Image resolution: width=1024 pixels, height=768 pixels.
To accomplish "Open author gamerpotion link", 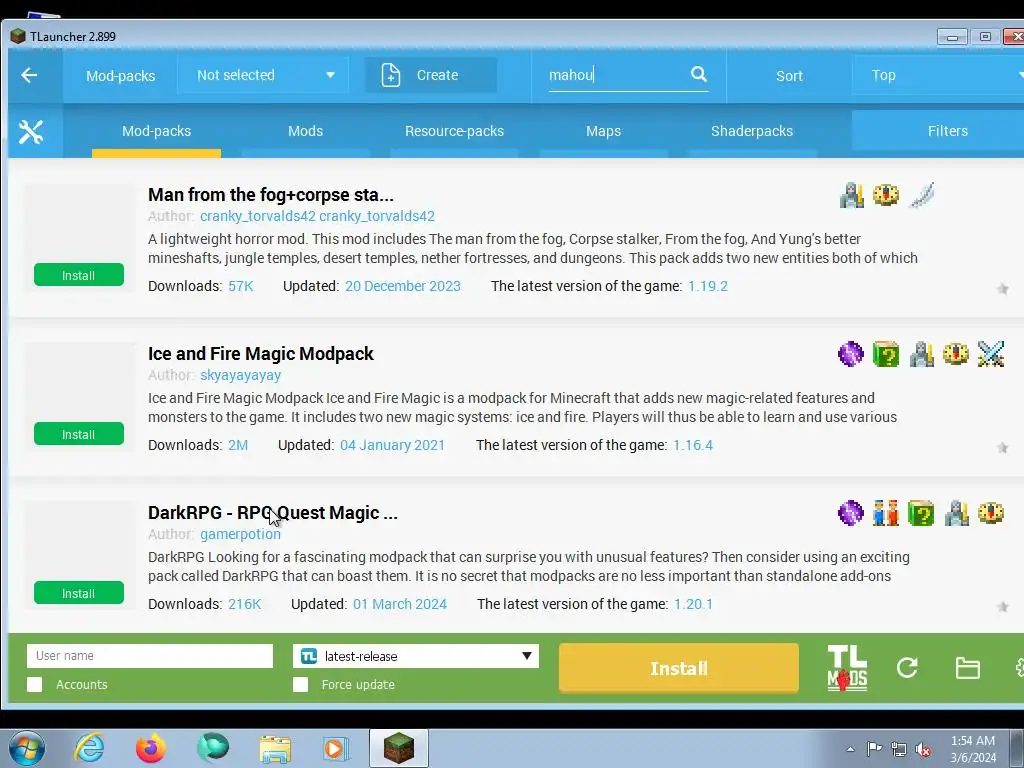I will pos(240,534).
